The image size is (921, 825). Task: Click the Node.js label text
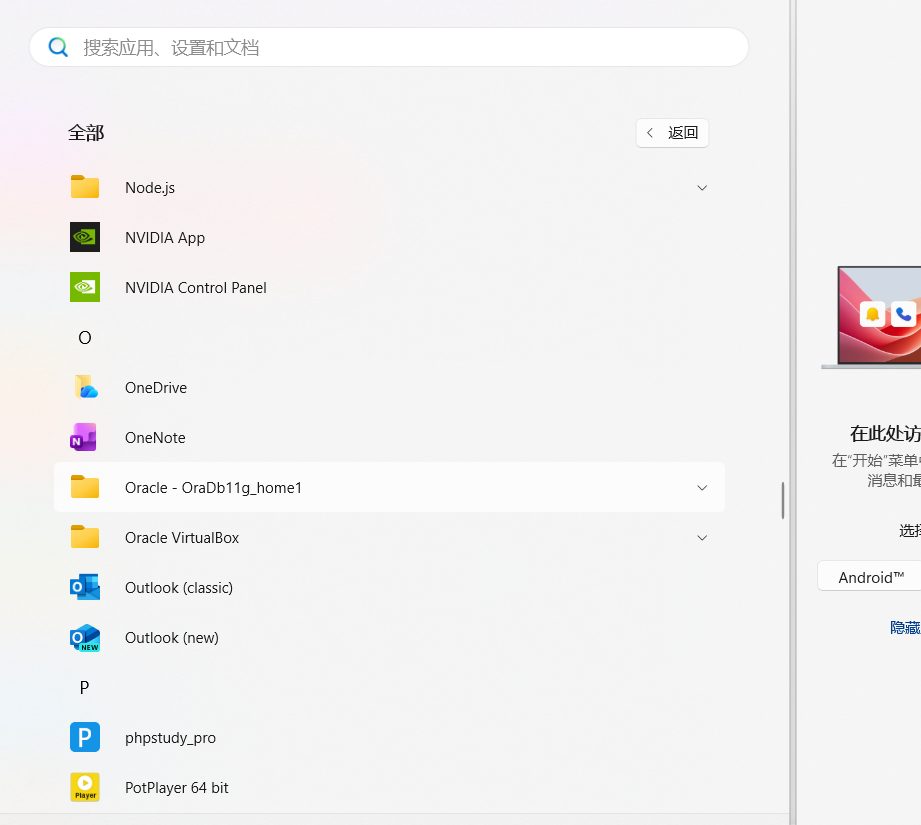[150, 188]
